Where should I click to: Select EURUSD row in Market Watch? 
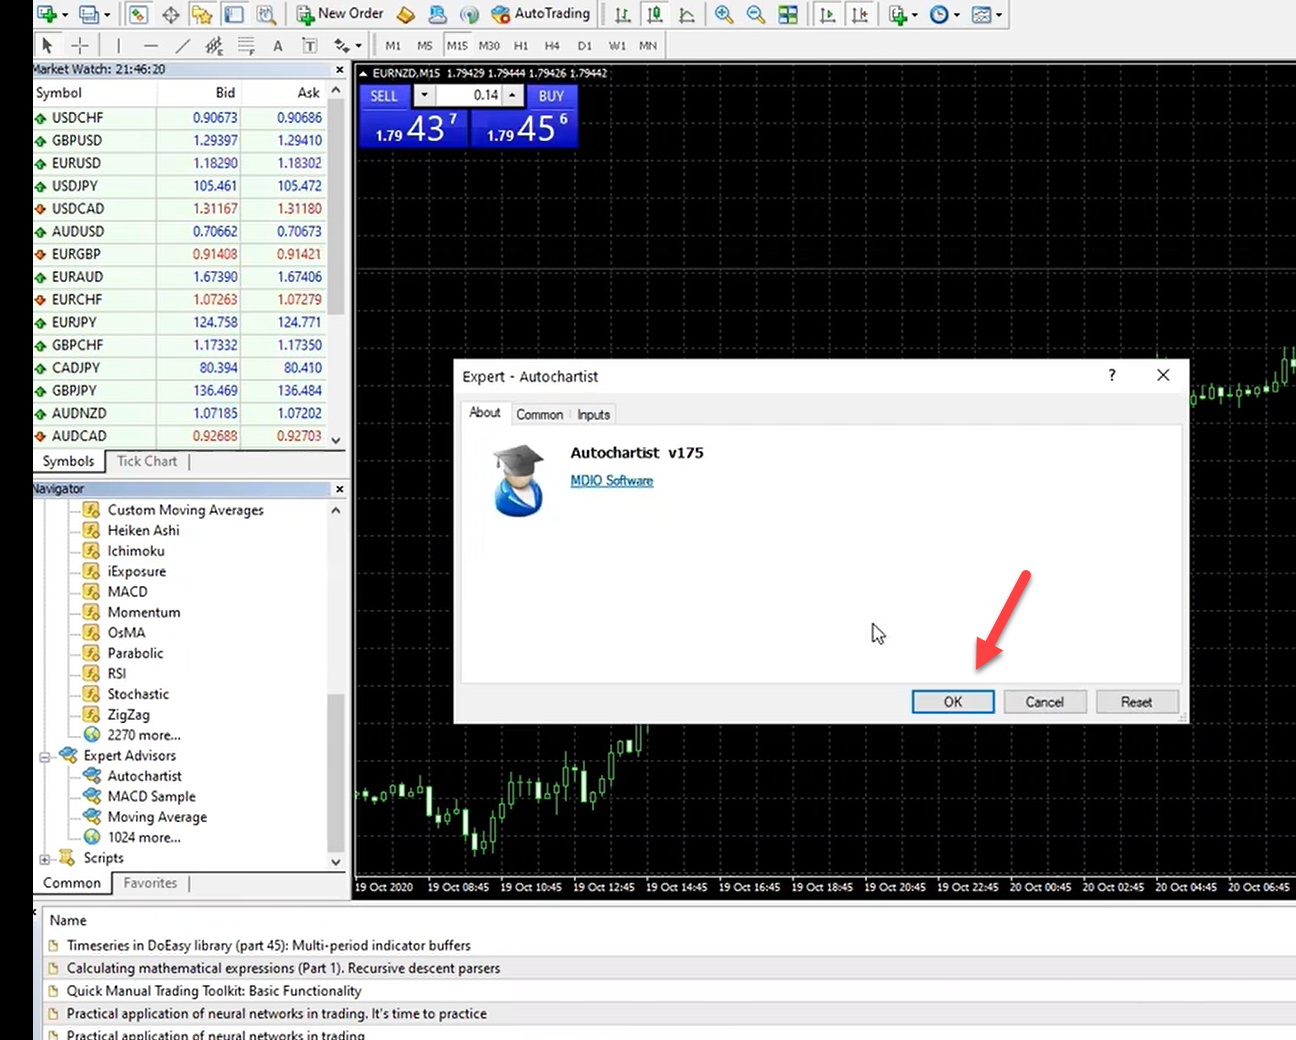click(180, 163)
